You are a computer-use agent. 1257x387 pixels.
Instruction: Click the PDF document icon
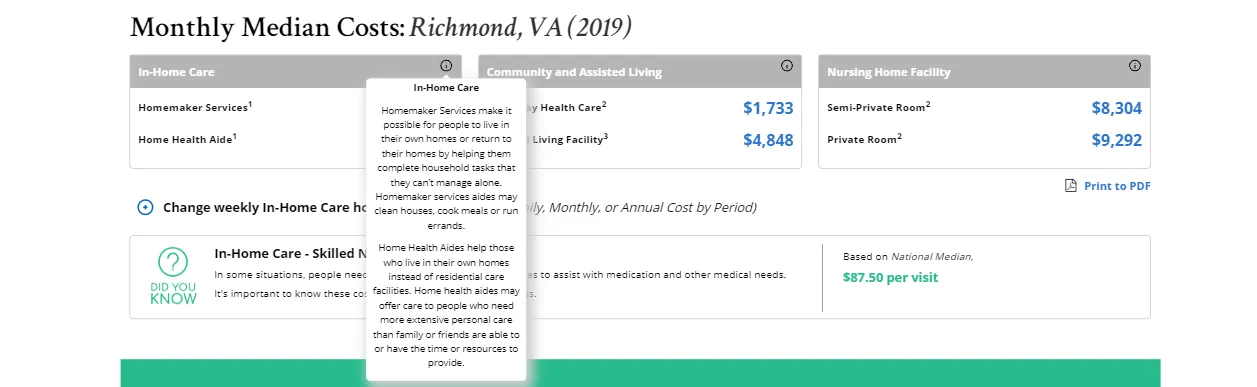(1071, 186)
